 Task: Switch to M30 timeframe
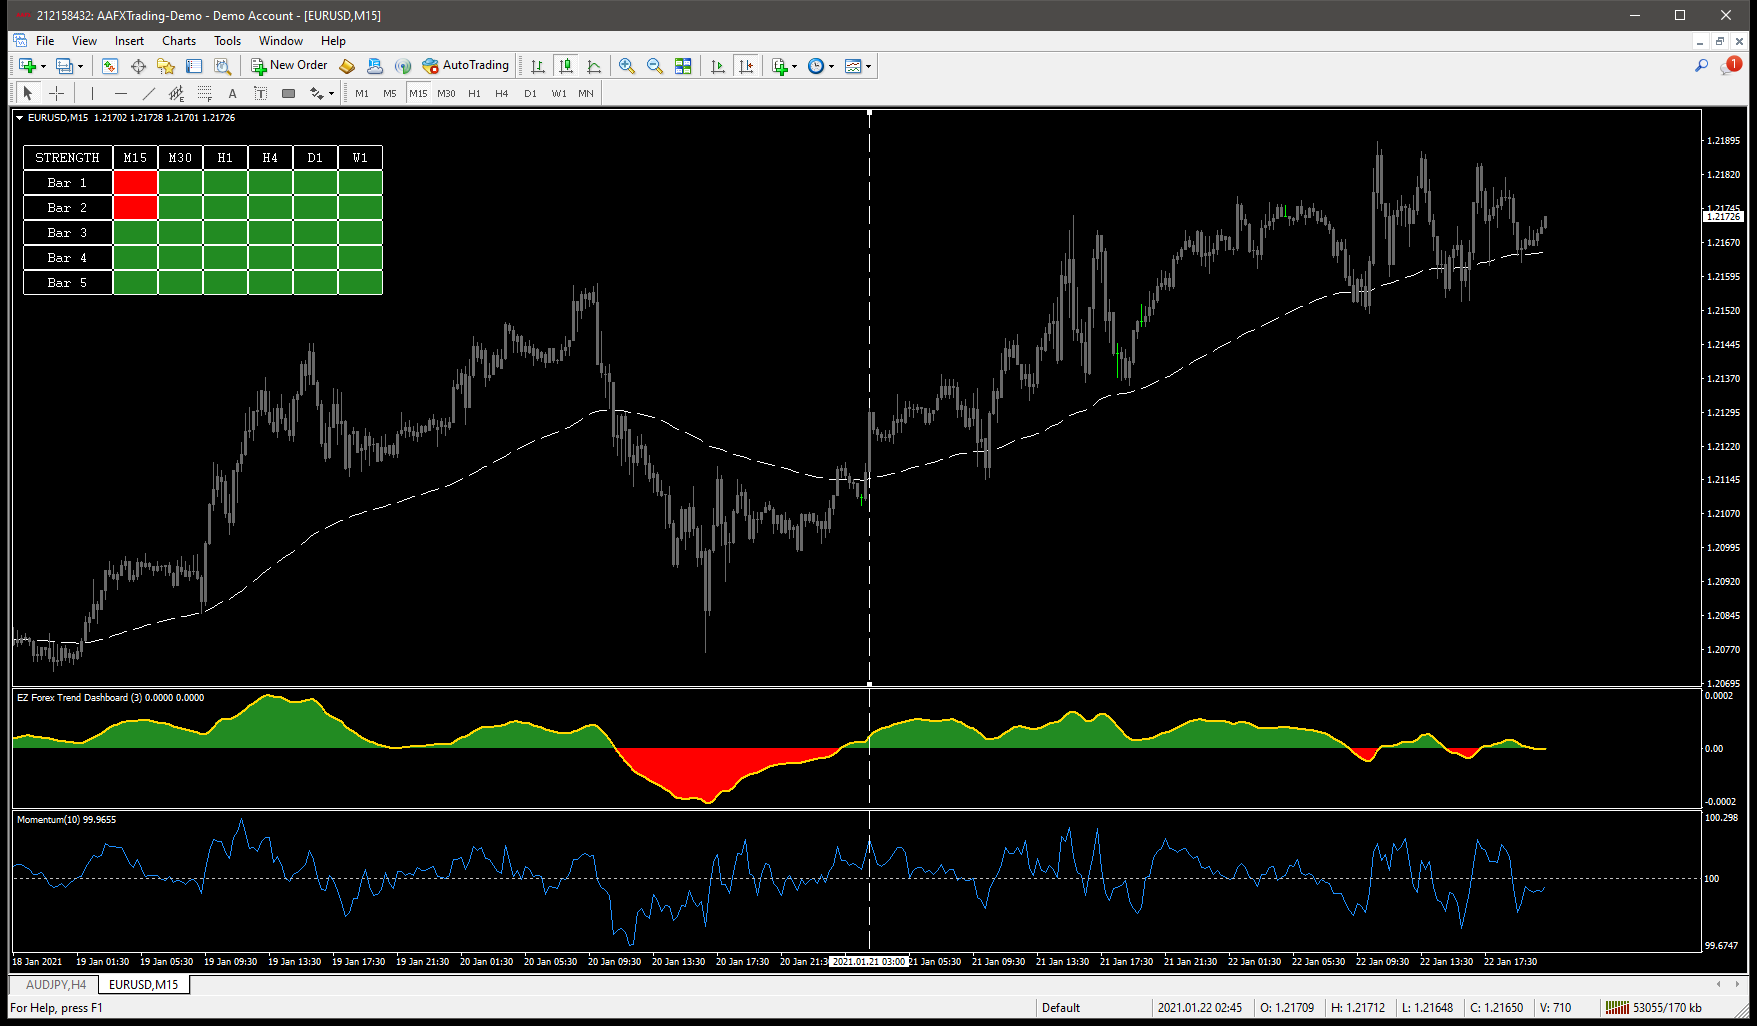[446, 93]
